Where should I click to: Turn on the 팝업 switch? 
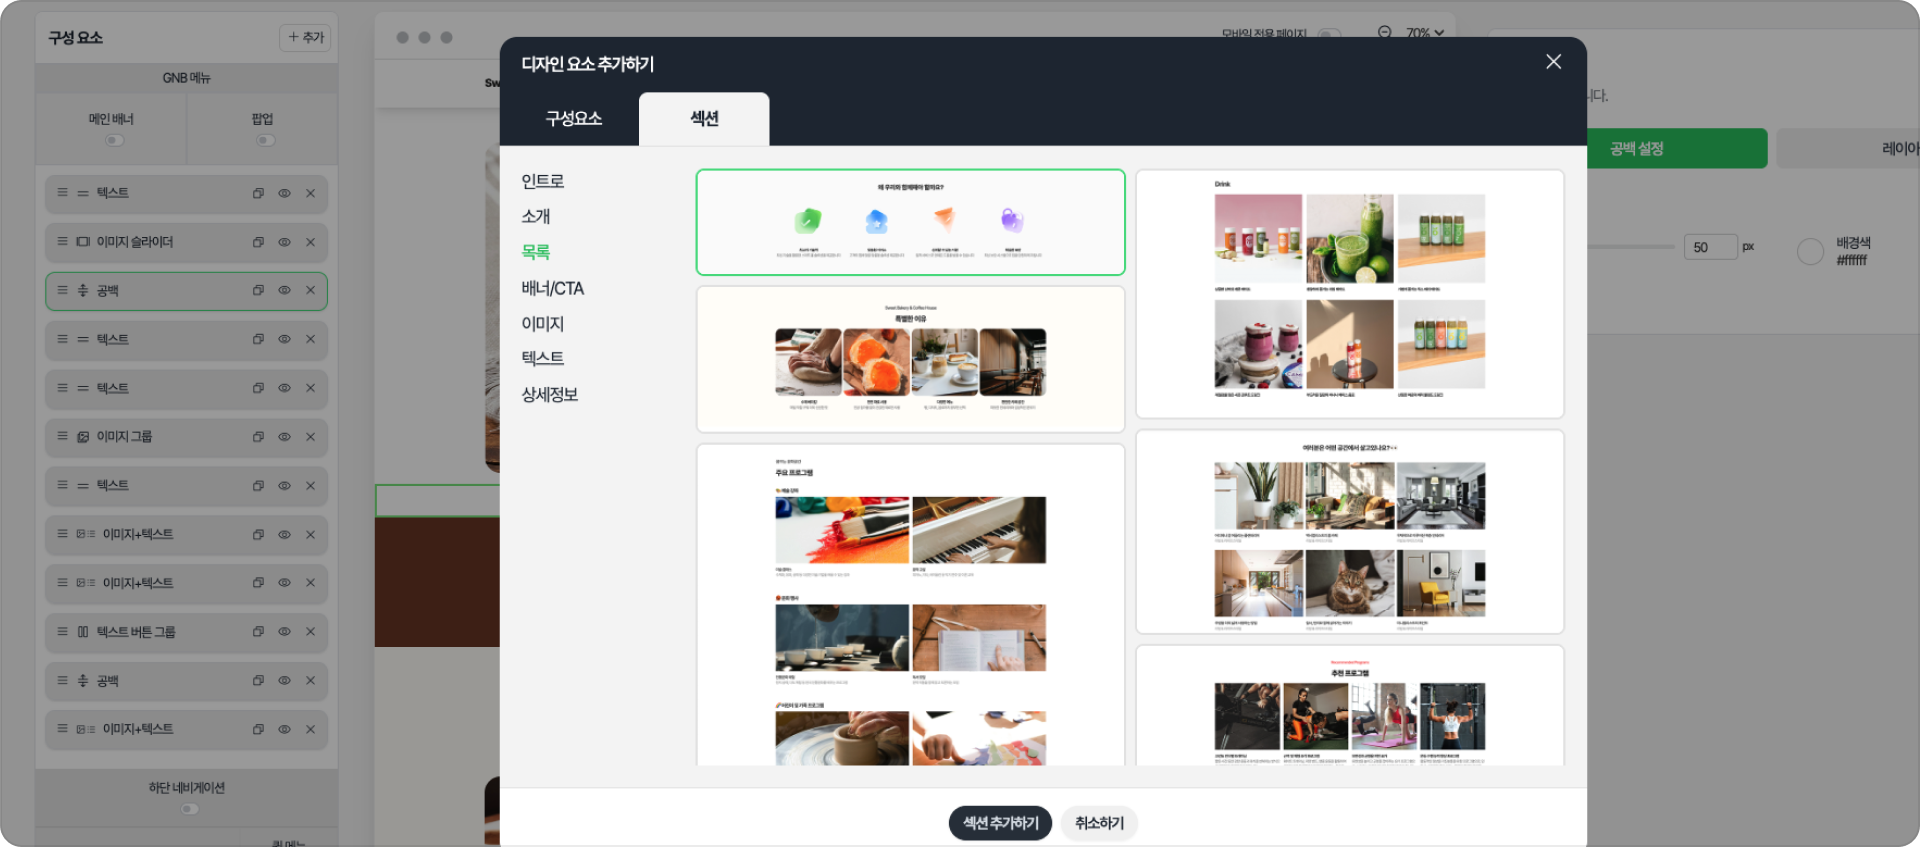(x=265, y=140)
